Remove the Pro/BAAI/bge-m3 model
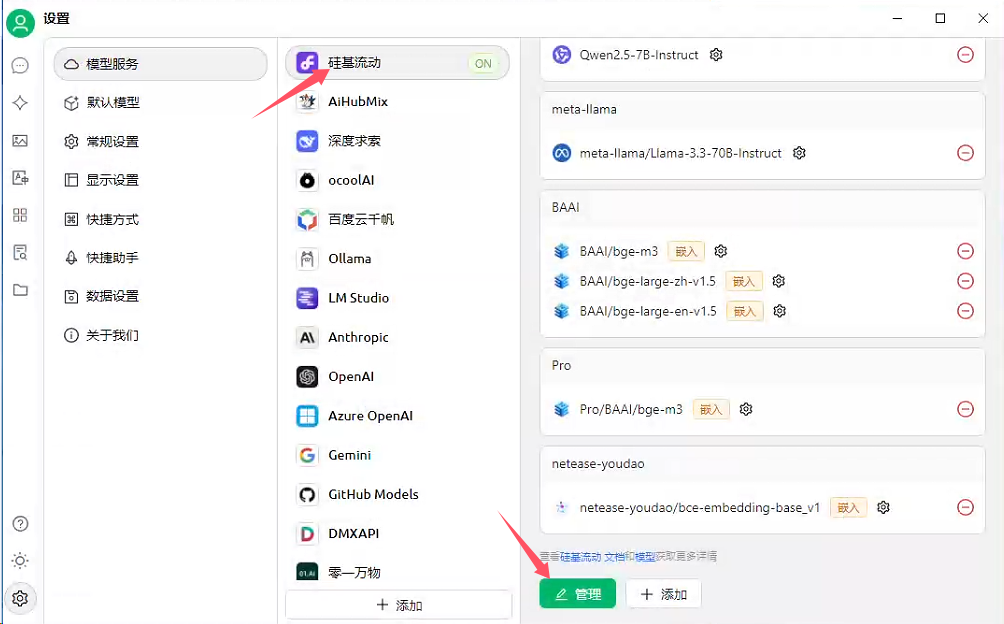Screen dimensions: 1004x624 (966, 409)
